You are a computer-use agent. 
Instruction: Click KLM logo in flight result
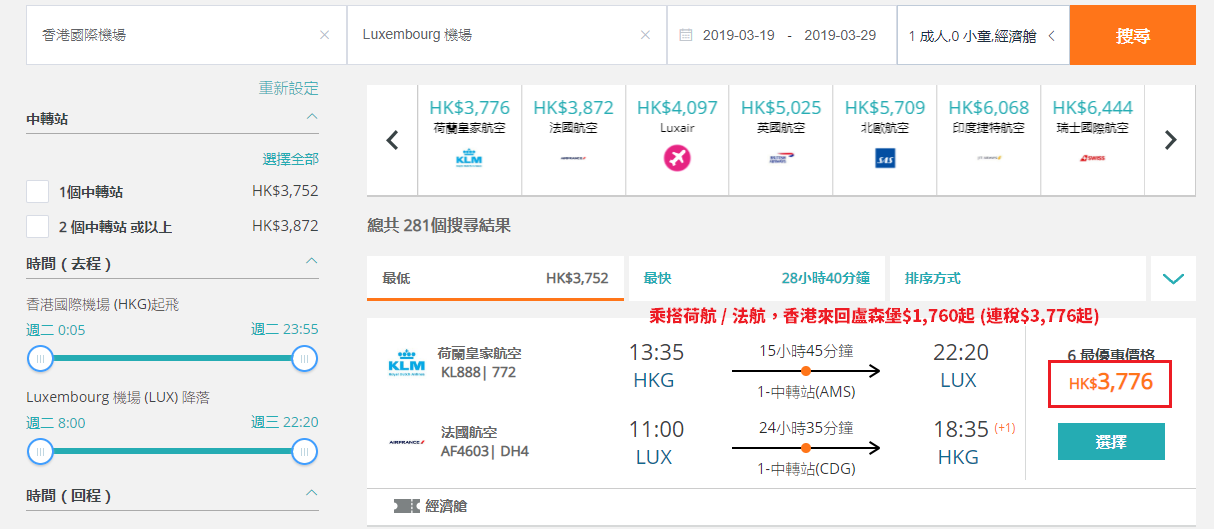[x=406, y=364]
